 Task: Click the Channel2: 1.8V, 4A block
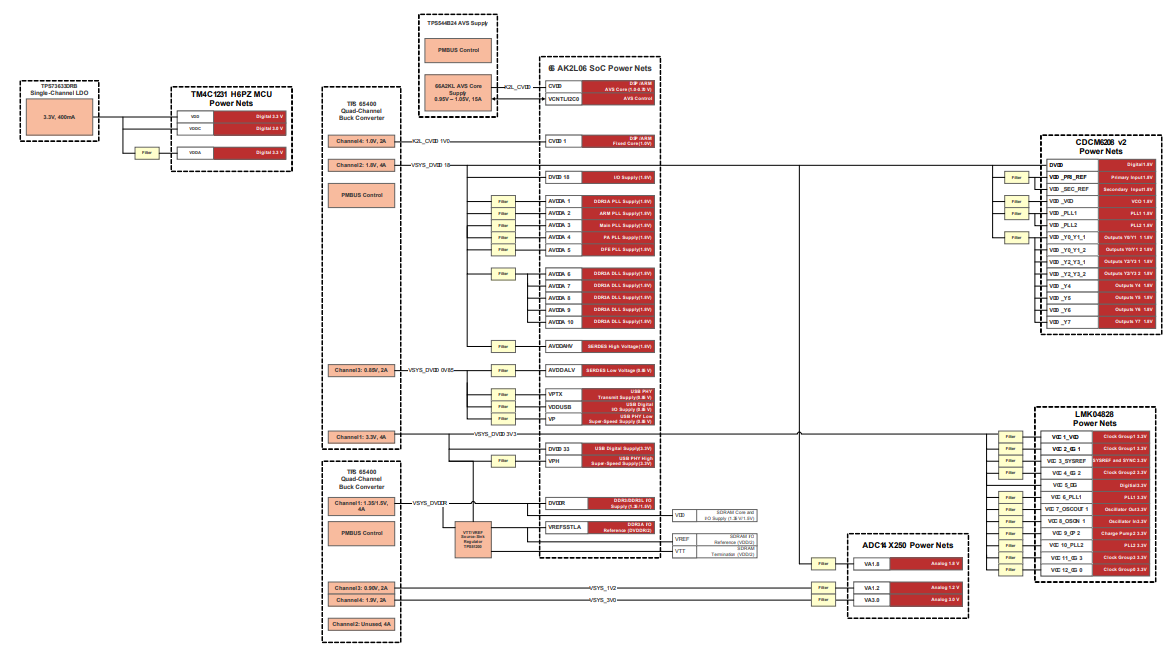click(x=361, y=165)
